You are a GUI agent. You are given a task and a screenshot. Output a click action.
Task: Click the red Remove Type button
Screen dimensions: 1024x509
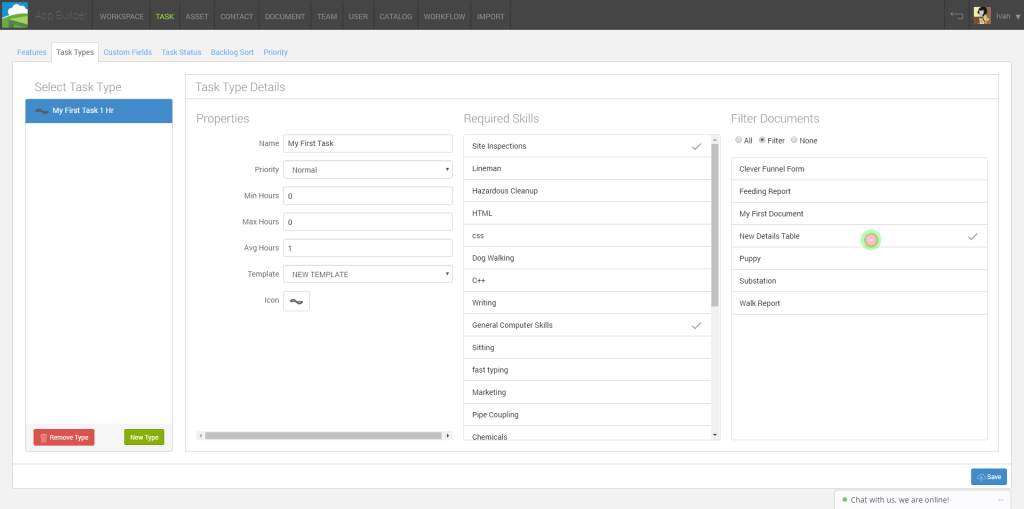(64, 438)
